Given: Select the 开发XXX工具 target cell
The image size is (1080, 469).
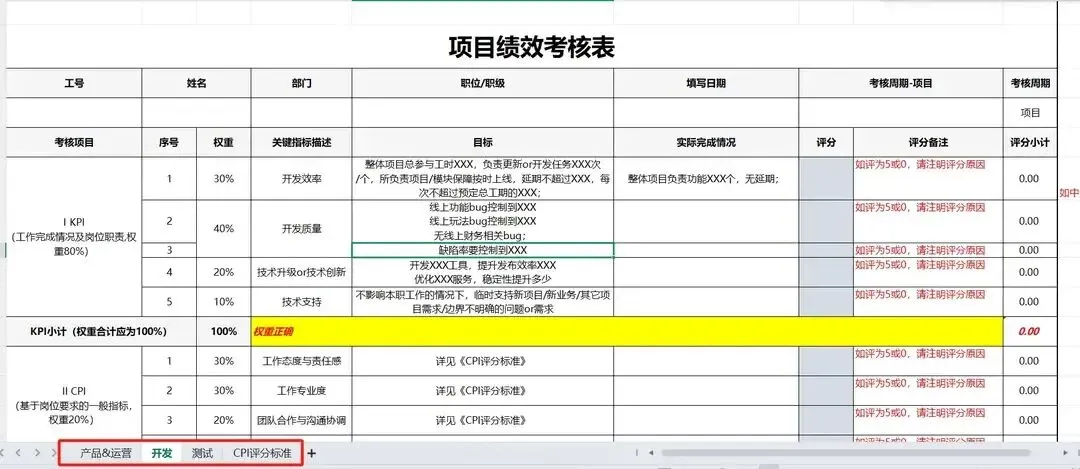Looking at the screenshot, I should pyautogui.click(x=483, y=272).
